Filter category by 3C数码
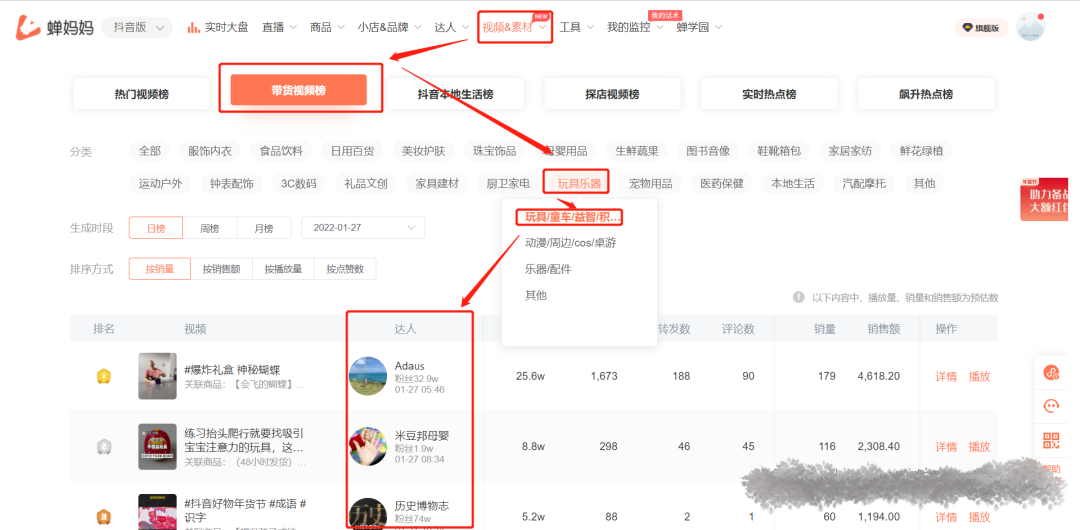 tap(299, 183)
